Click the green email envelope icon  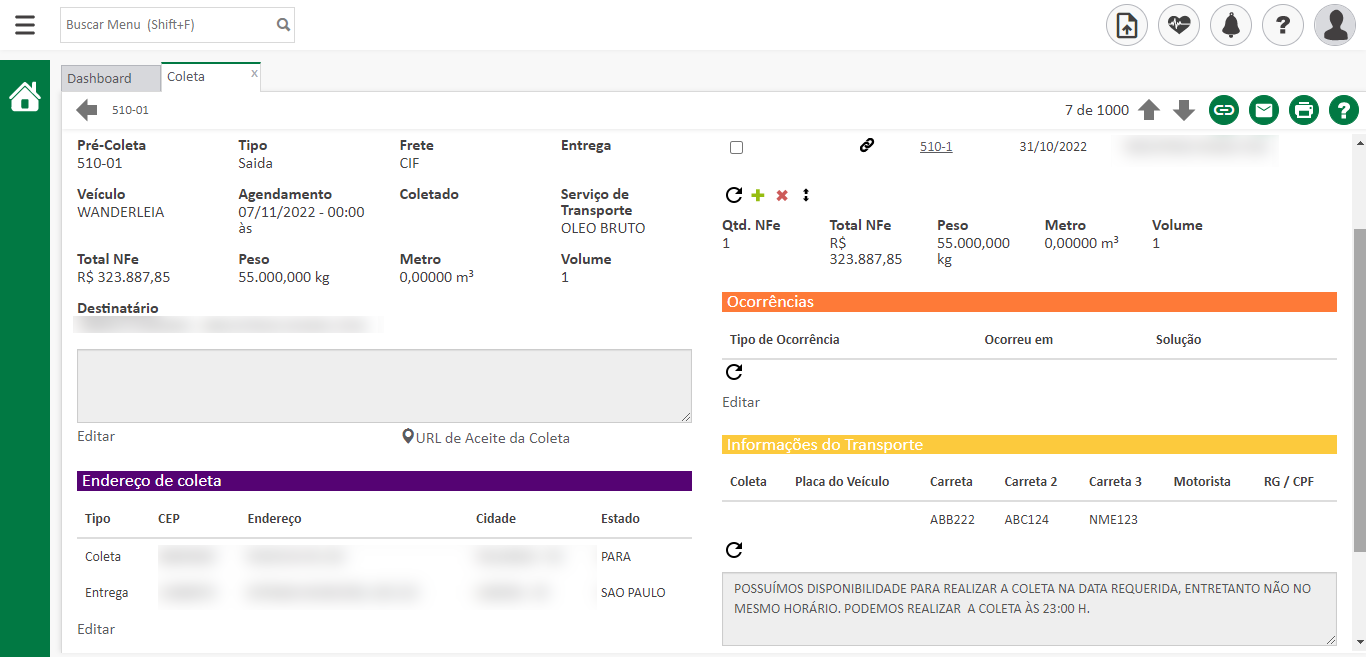[x=1264, y=110]
